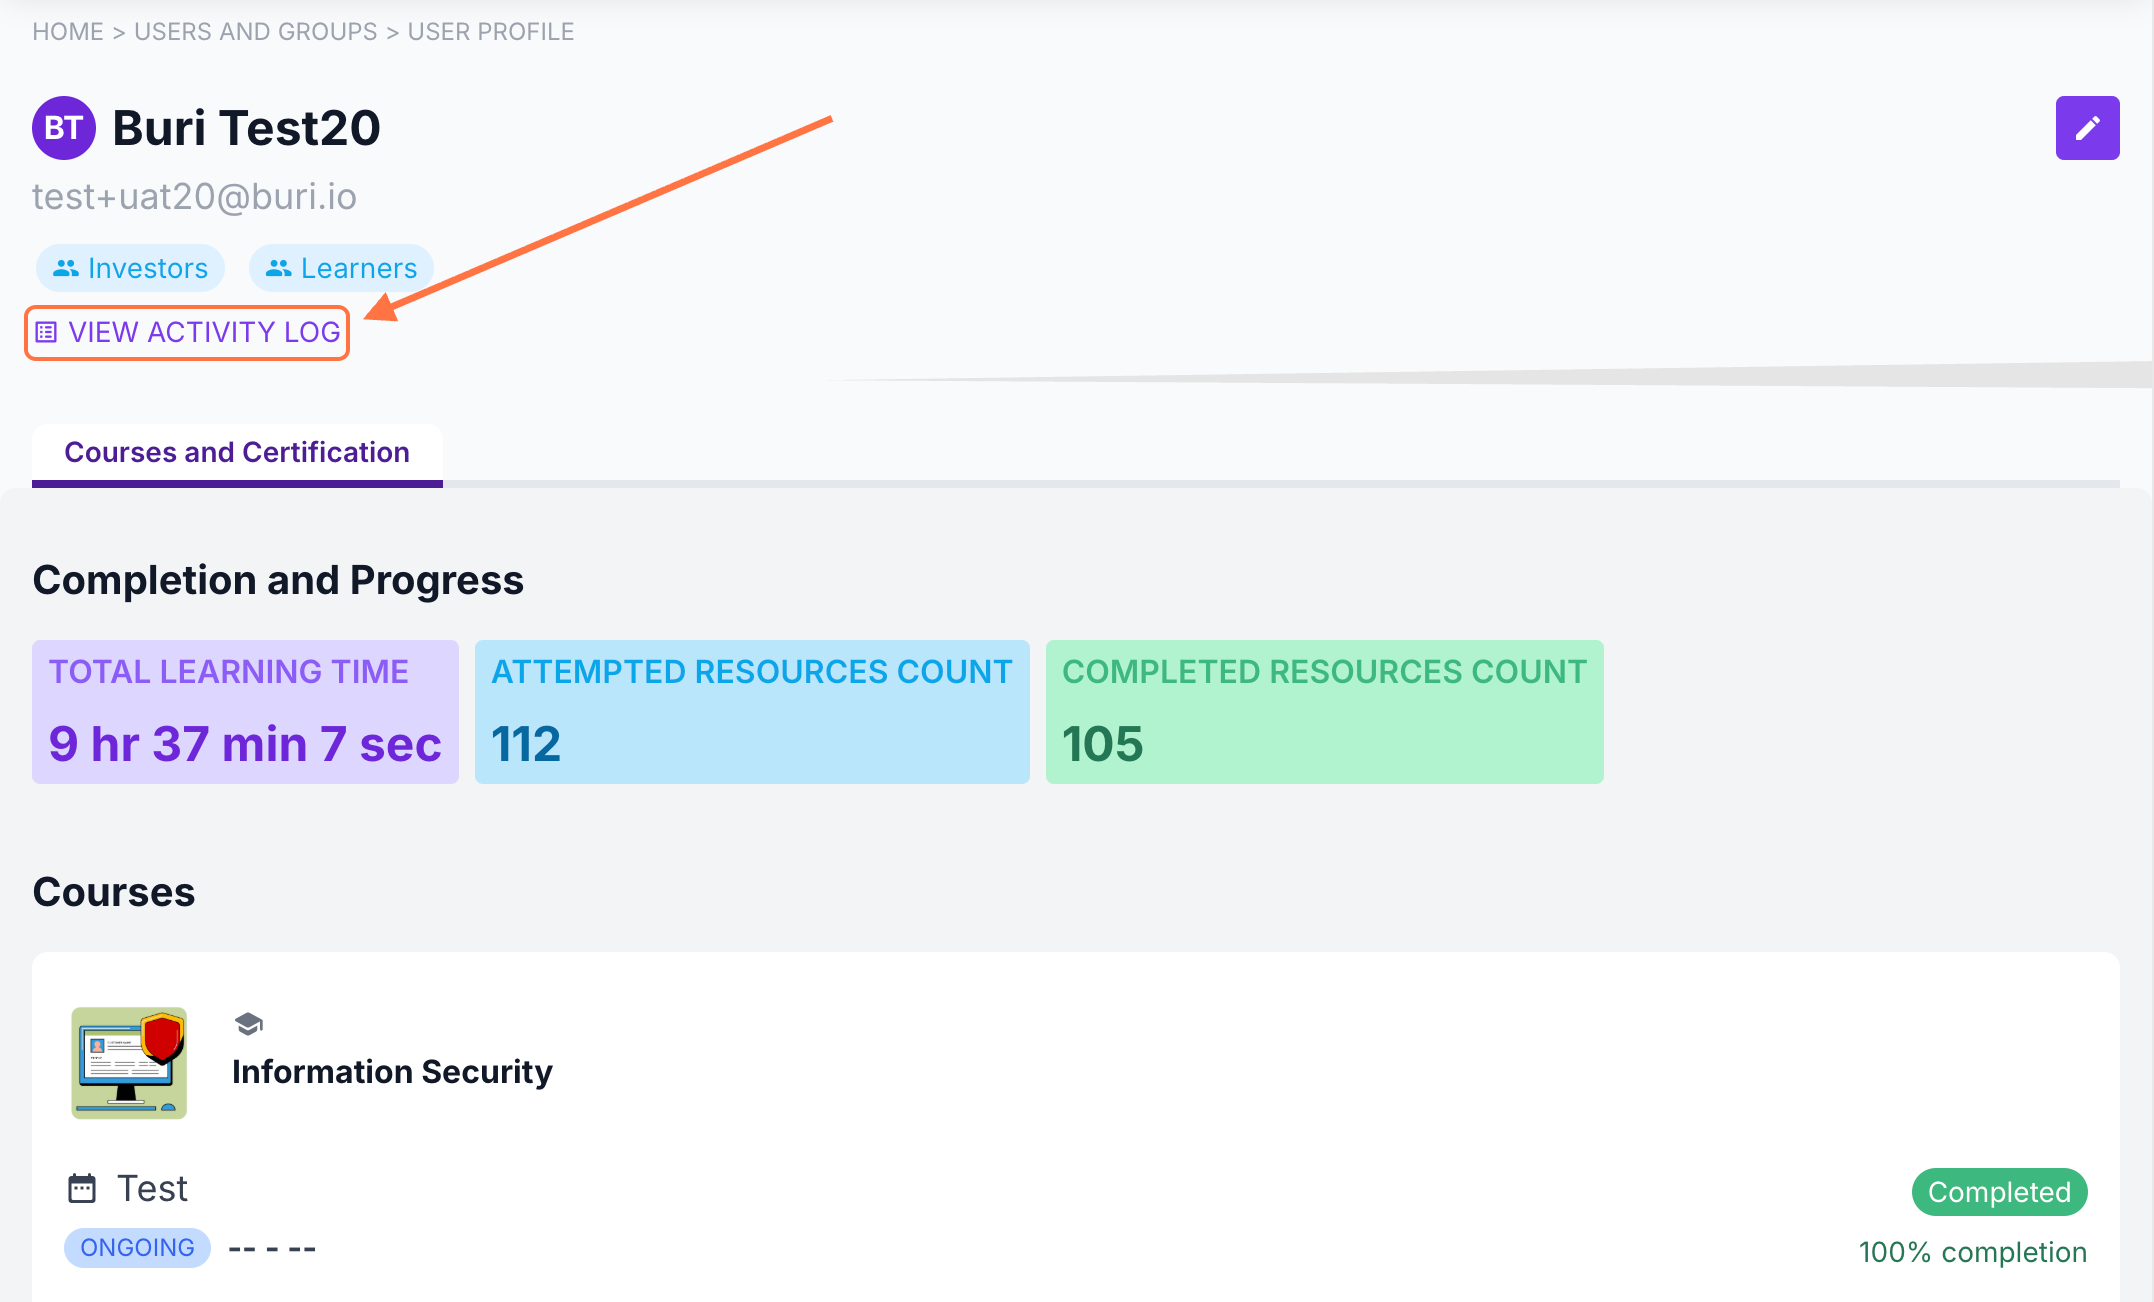Click the Attempted Resources Count card
The height and width of the screenshot is (1302, 2154).
pos(752,712)
